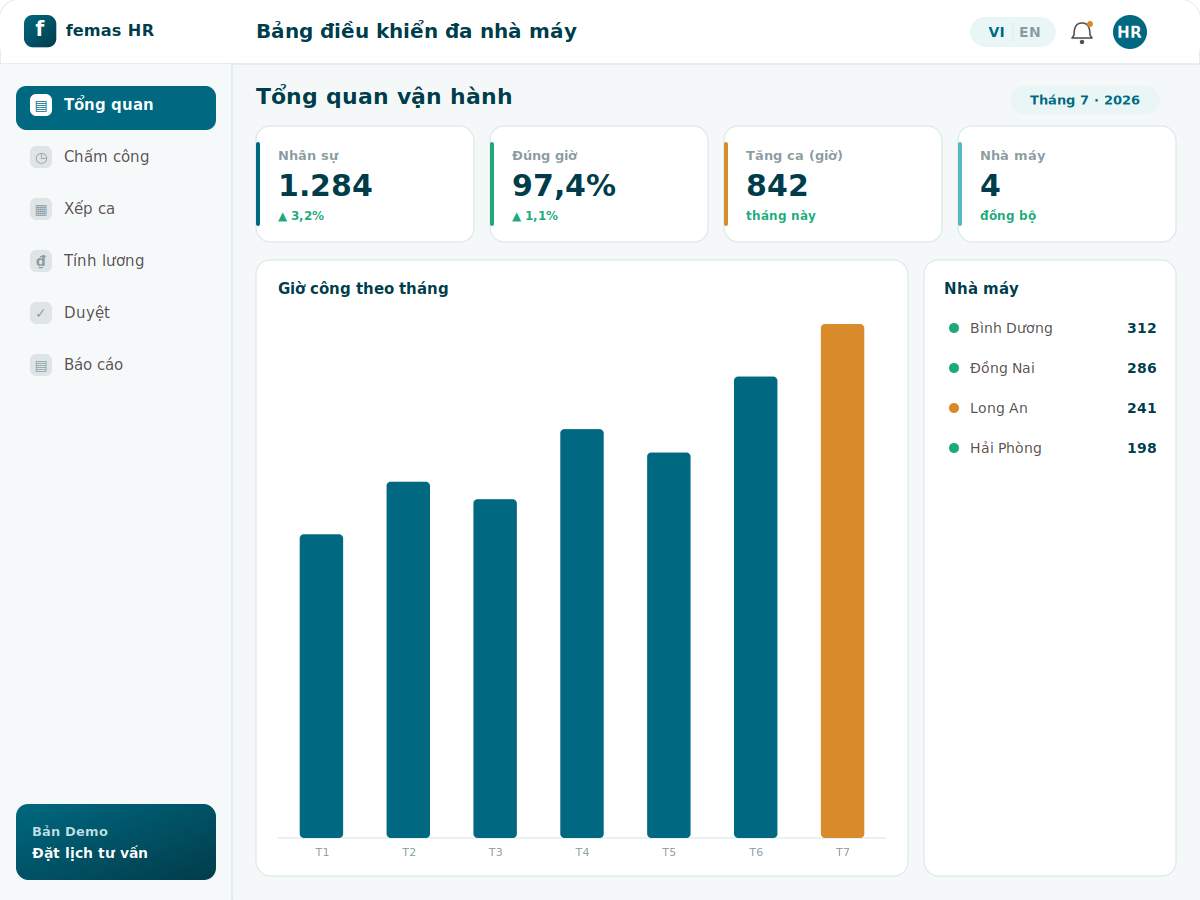The width and height of the screenshot is (1200, 900).
Task: Click the HR user avatar
Action: pos(1130,32)
